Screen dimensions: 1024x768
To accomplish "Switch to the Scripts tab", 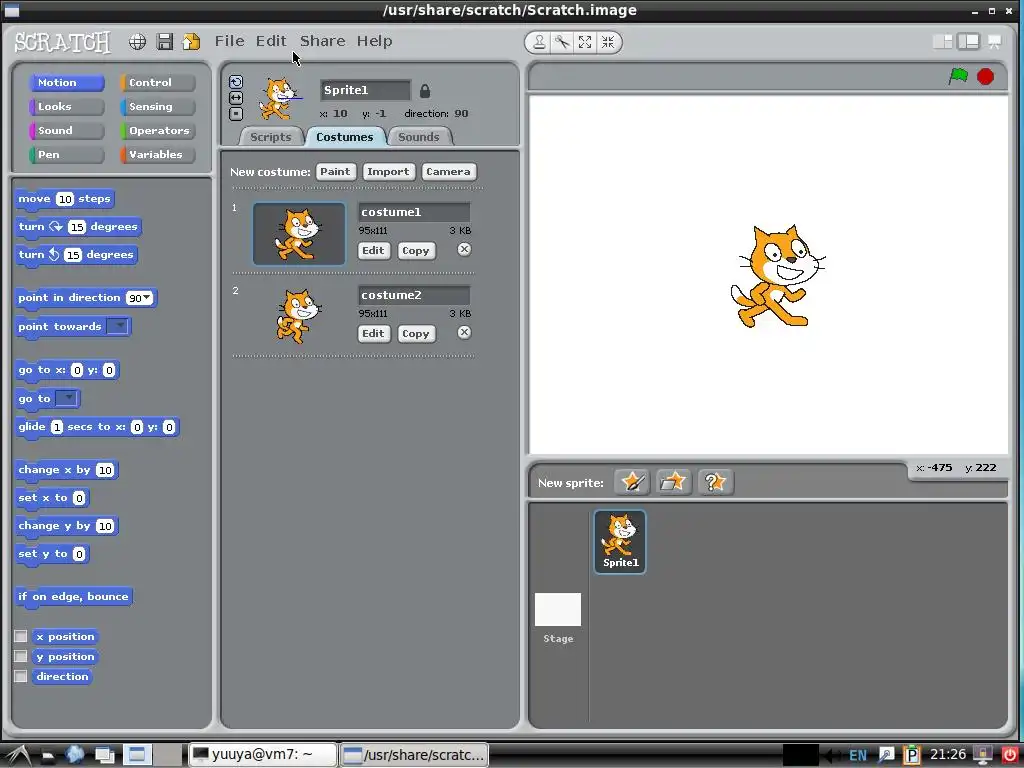I will 270,137.
